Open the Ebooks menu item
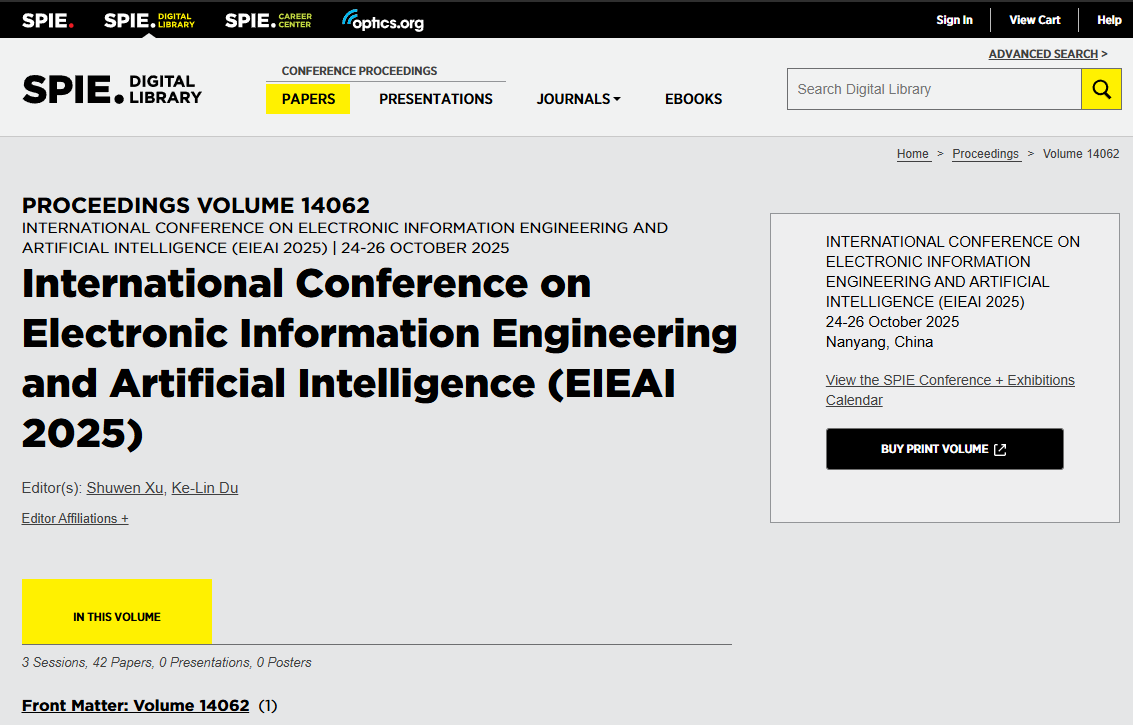The width and height of the screenshot is (1133, 725). [x=693, y=99]
